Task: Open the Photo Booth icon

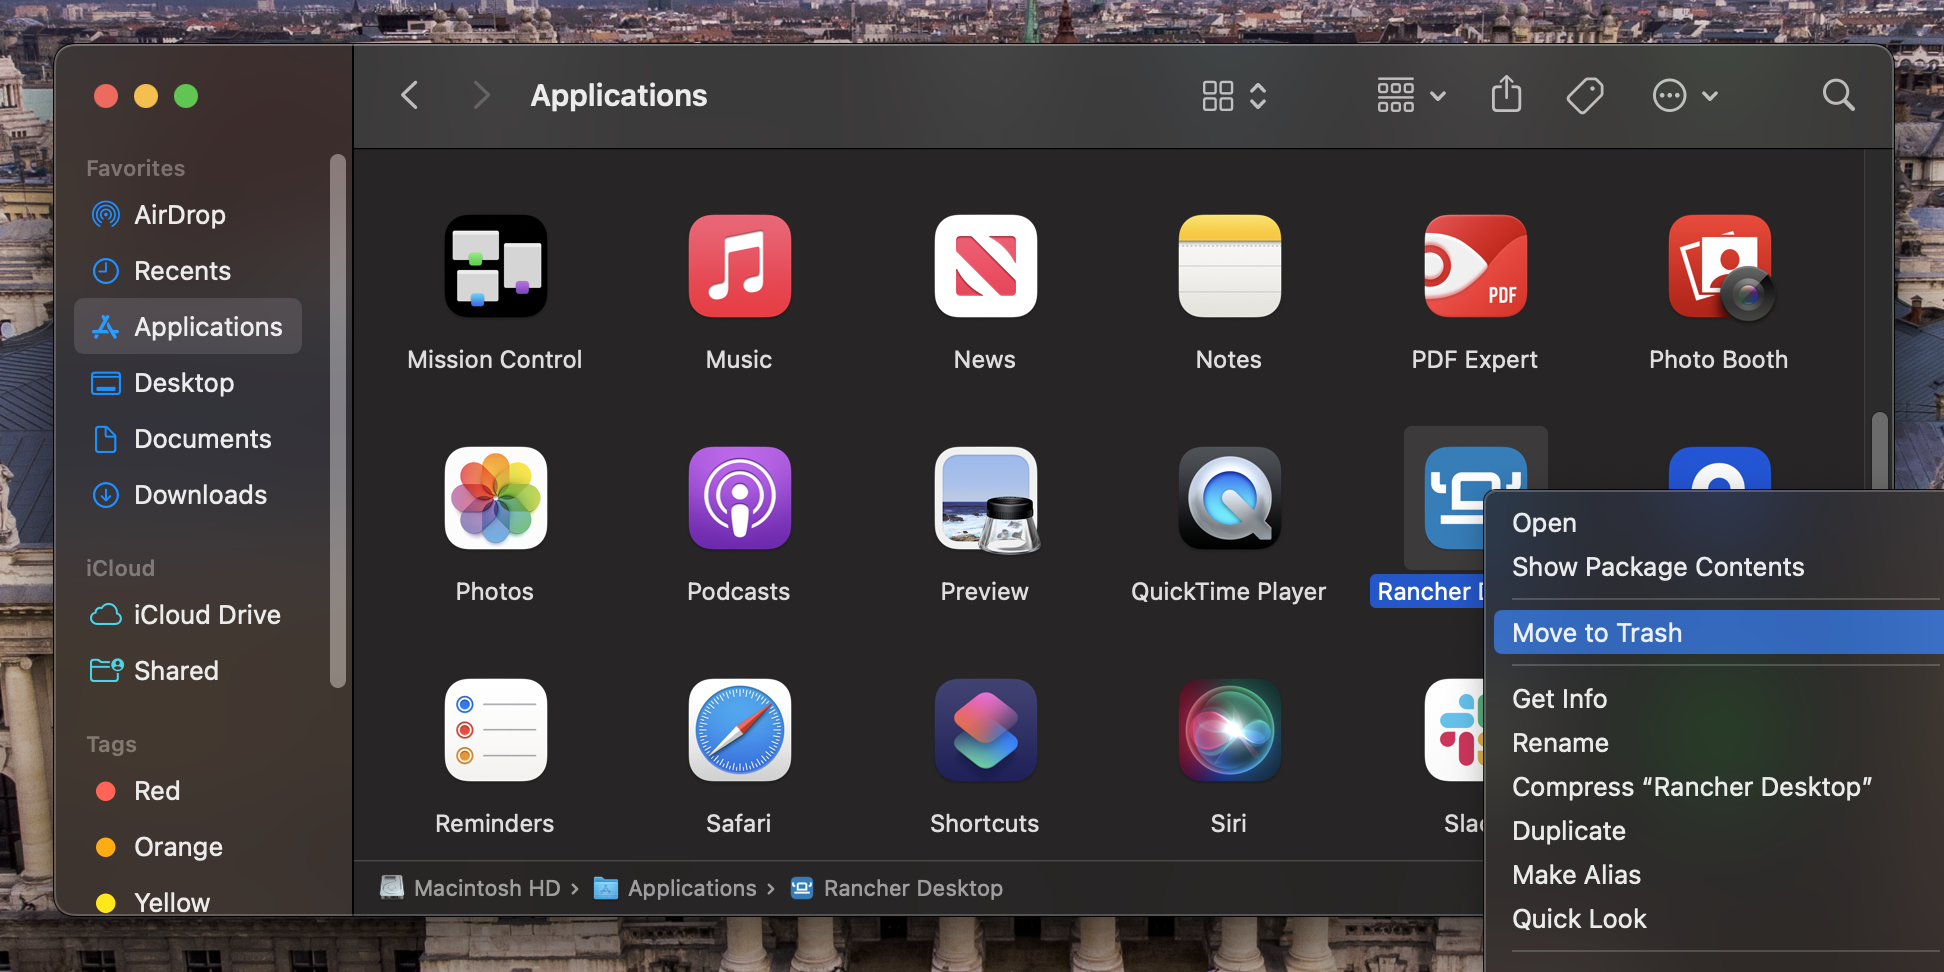Action: [x=1719, y=266]
